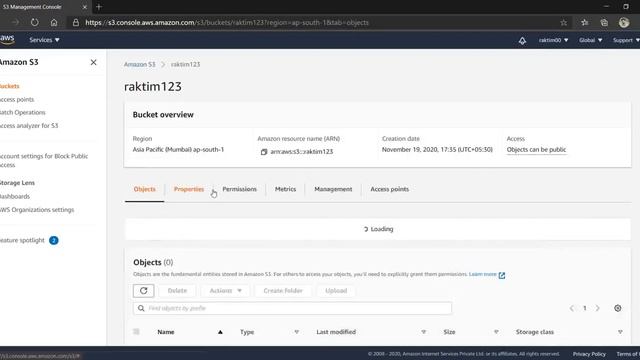View site info via padlock icon
Screen dimensions: 640x360
pos(76,22)
